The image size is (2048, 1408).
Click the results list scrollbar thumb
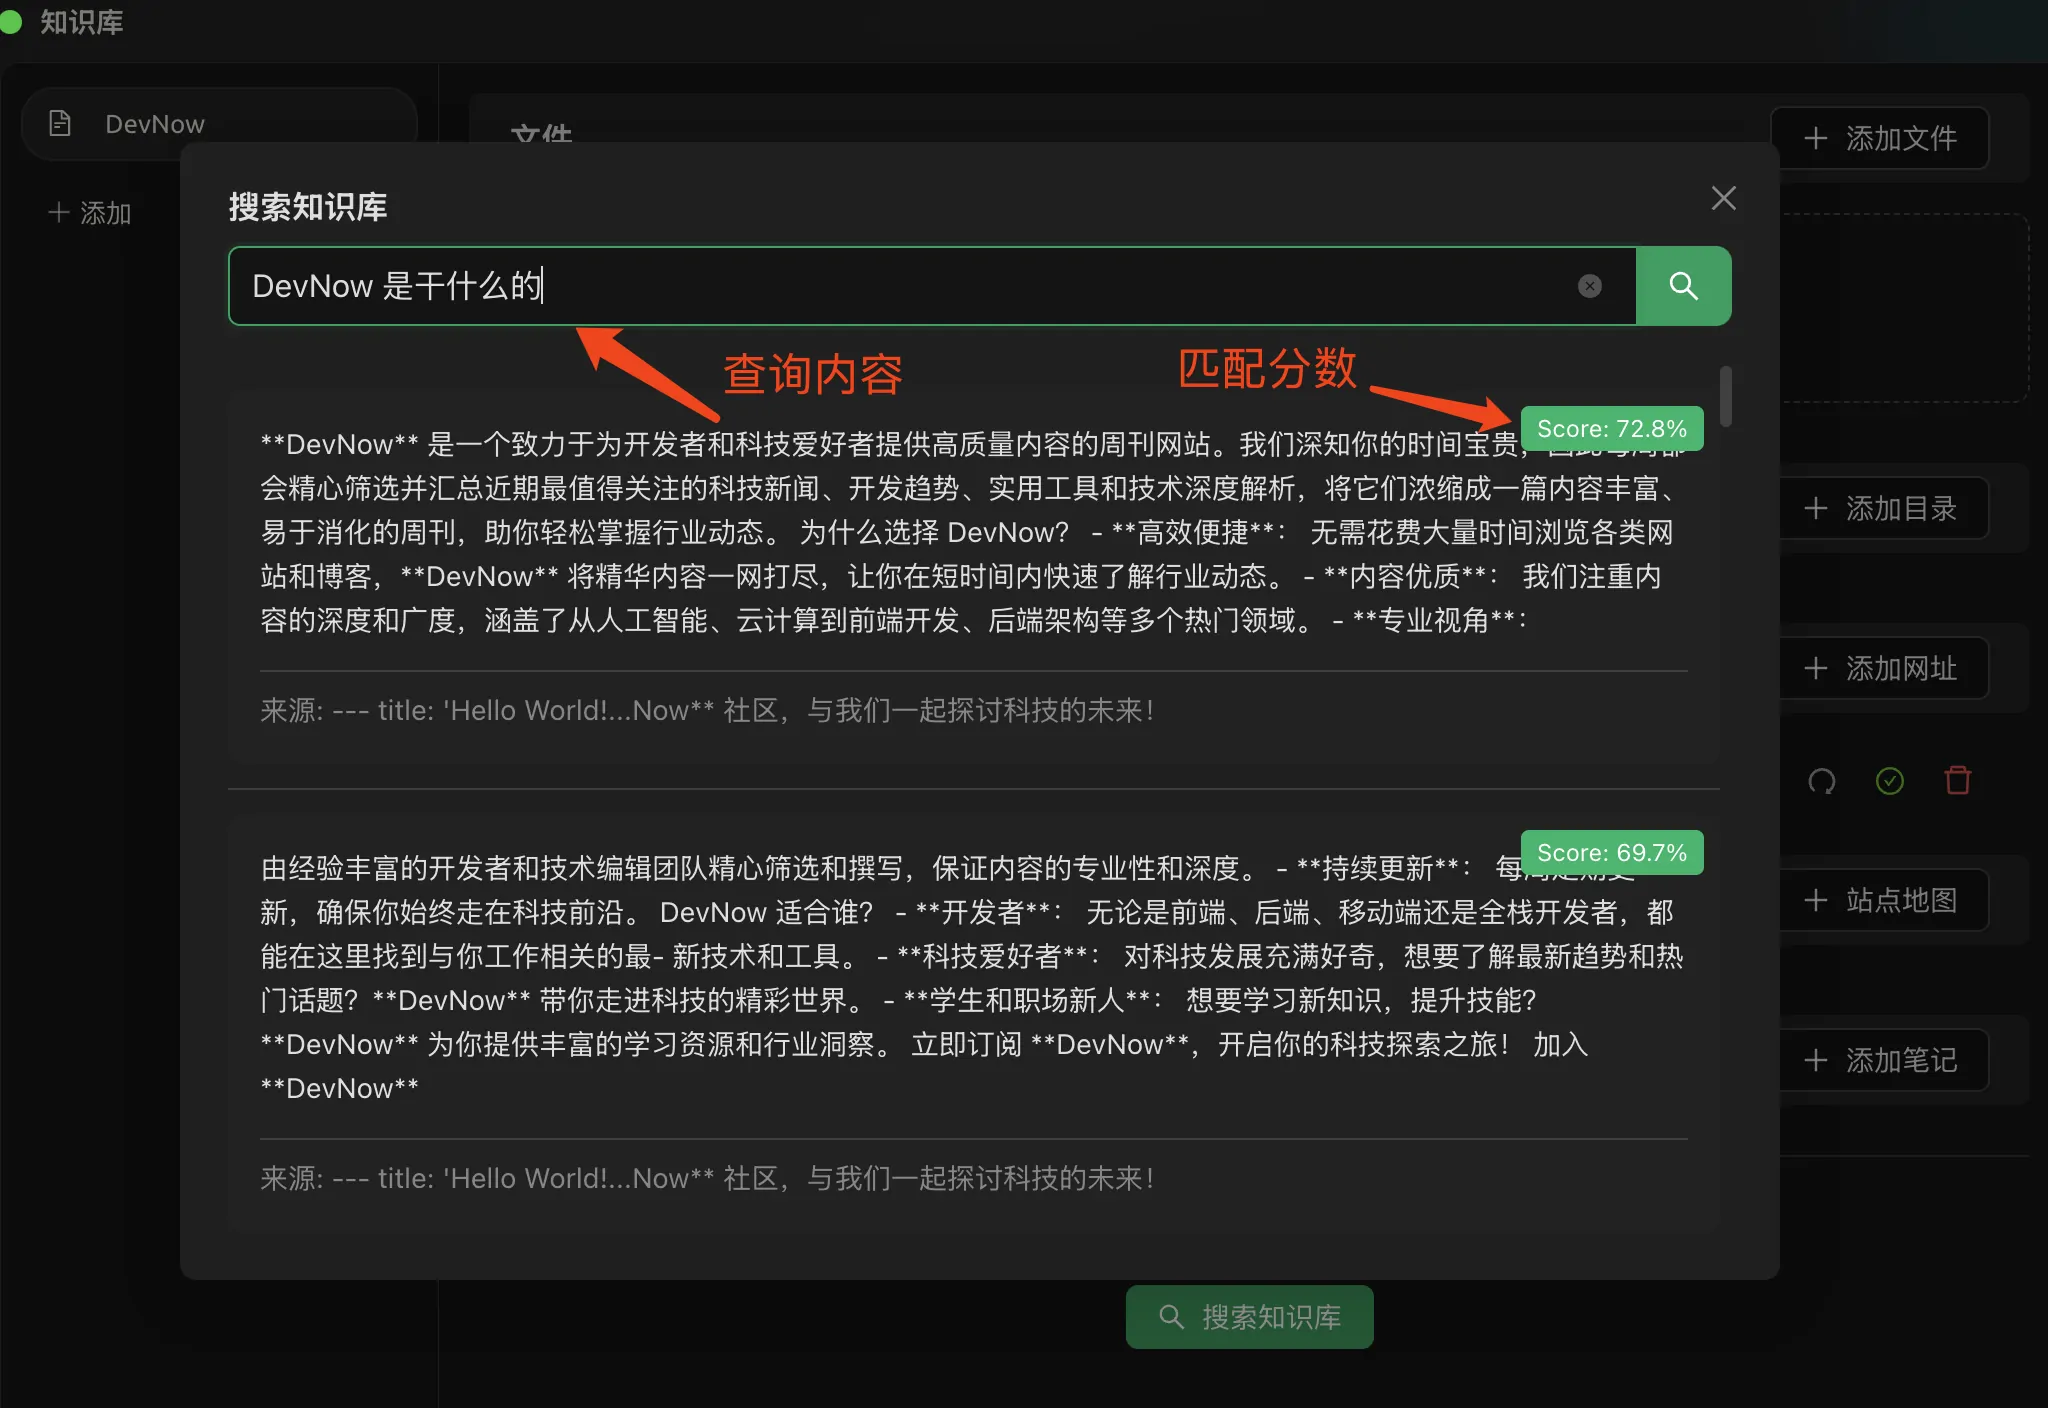click(1725, 396)
